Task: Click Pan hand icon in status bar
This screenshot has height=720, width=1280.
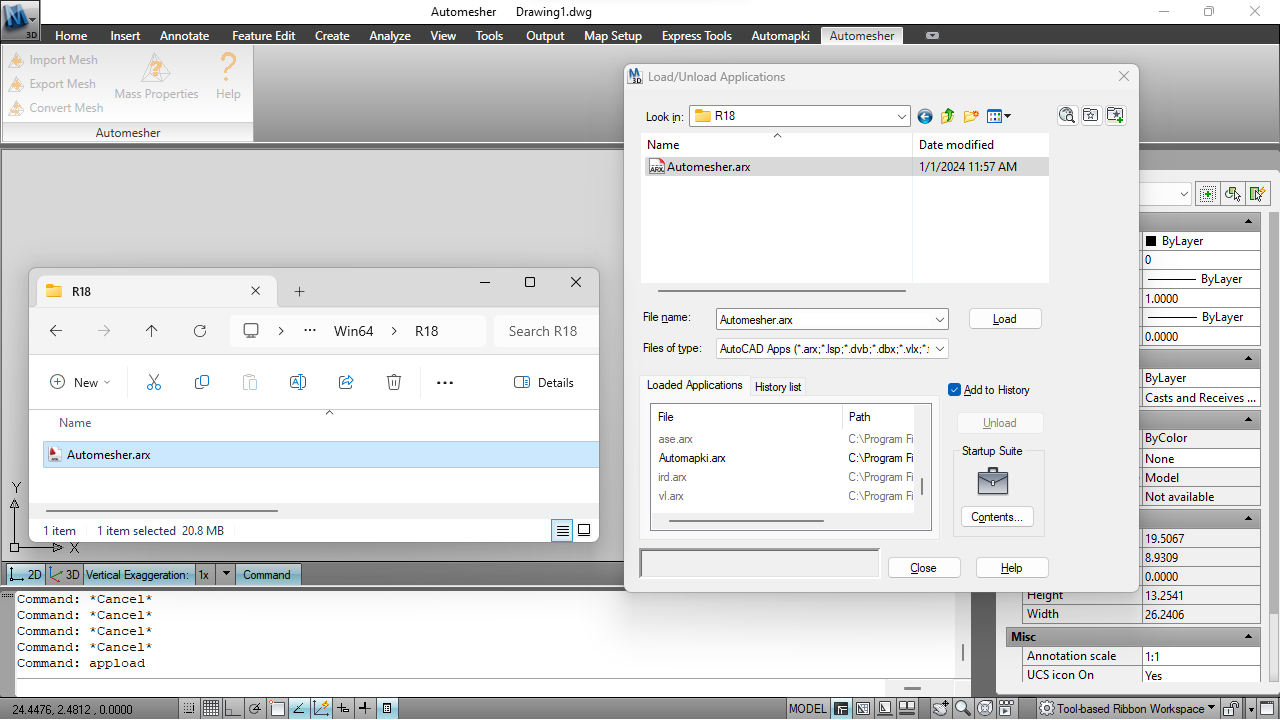Action: [941, 709]
